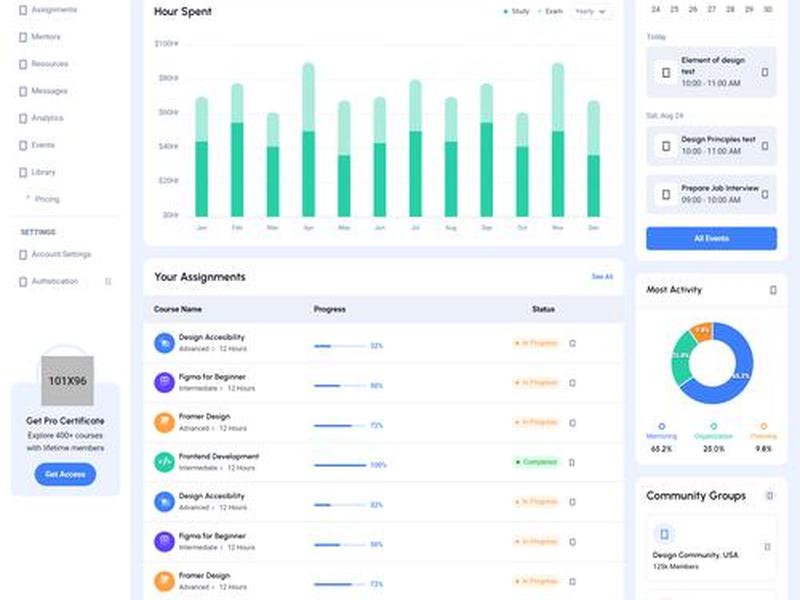Viewport: 800px width, 600px height.
Task: Open Community Groups options icon
Action: (x=769, y=495)
